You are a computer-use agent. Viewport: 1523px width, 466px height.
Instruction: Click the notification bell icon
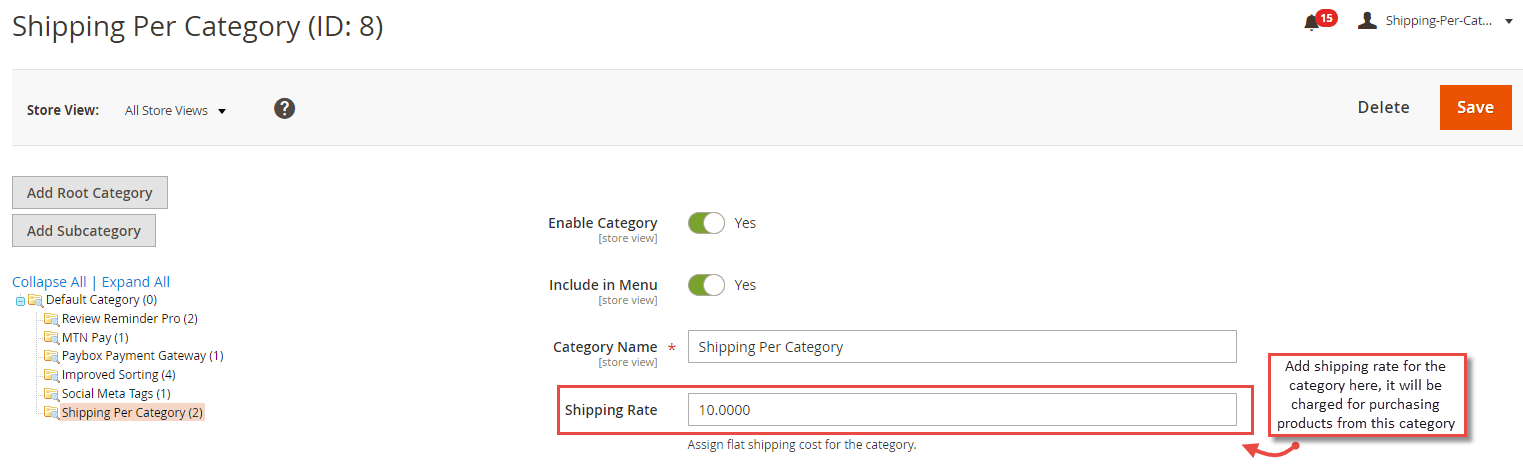tap(1312, 22)
